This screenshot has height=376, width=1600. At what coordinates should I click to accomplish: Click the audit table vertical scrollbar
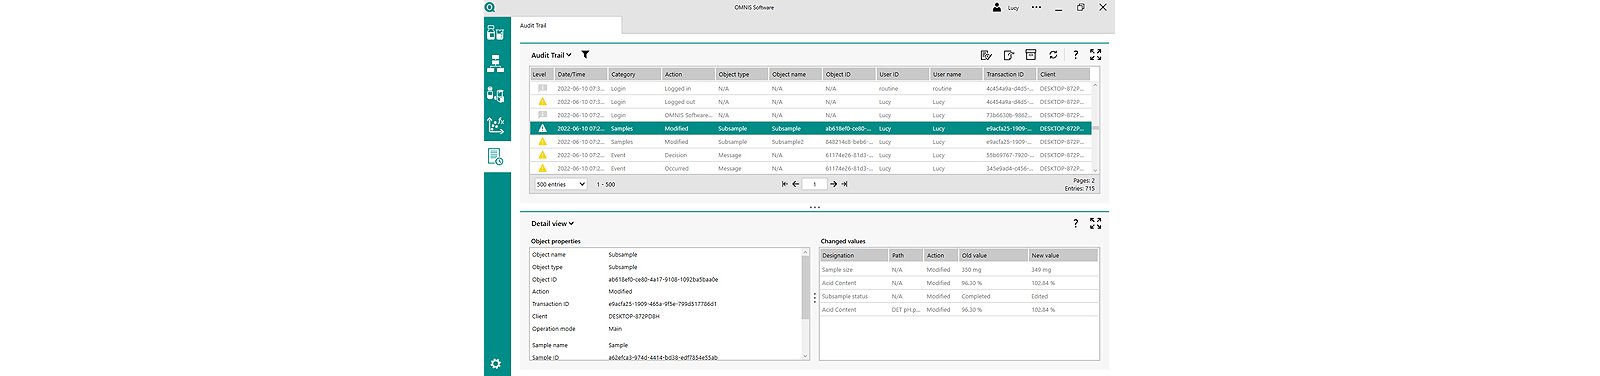click(1095, 127)
